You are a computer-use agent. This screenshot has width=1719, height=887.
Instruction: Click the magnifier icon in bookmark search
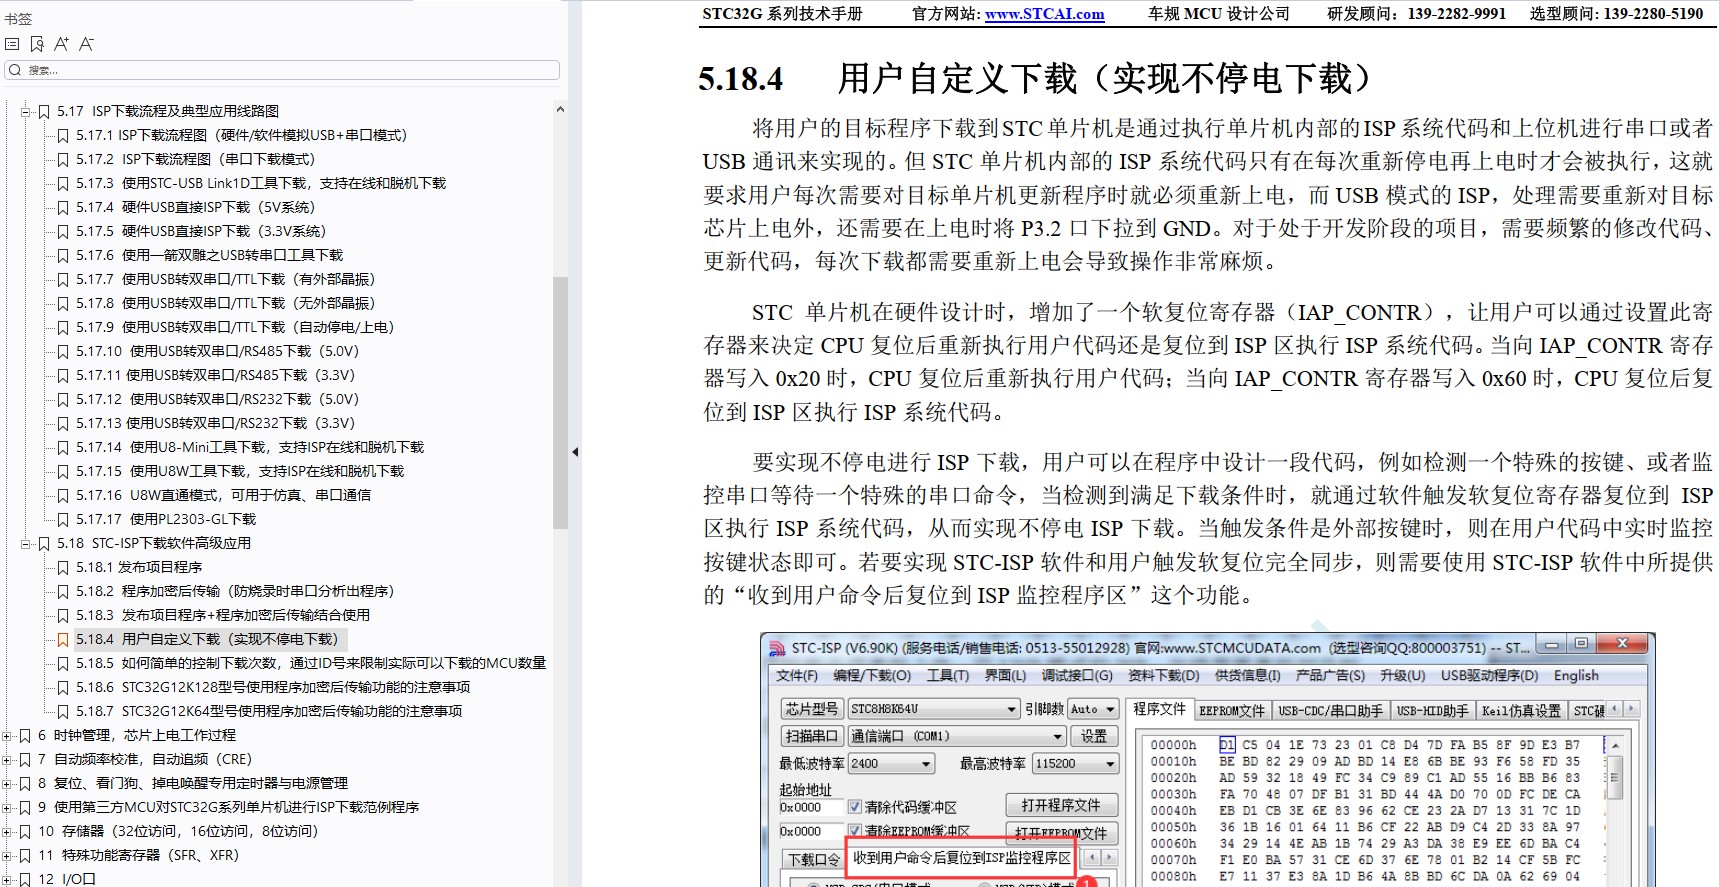click(x=15, y=70)
